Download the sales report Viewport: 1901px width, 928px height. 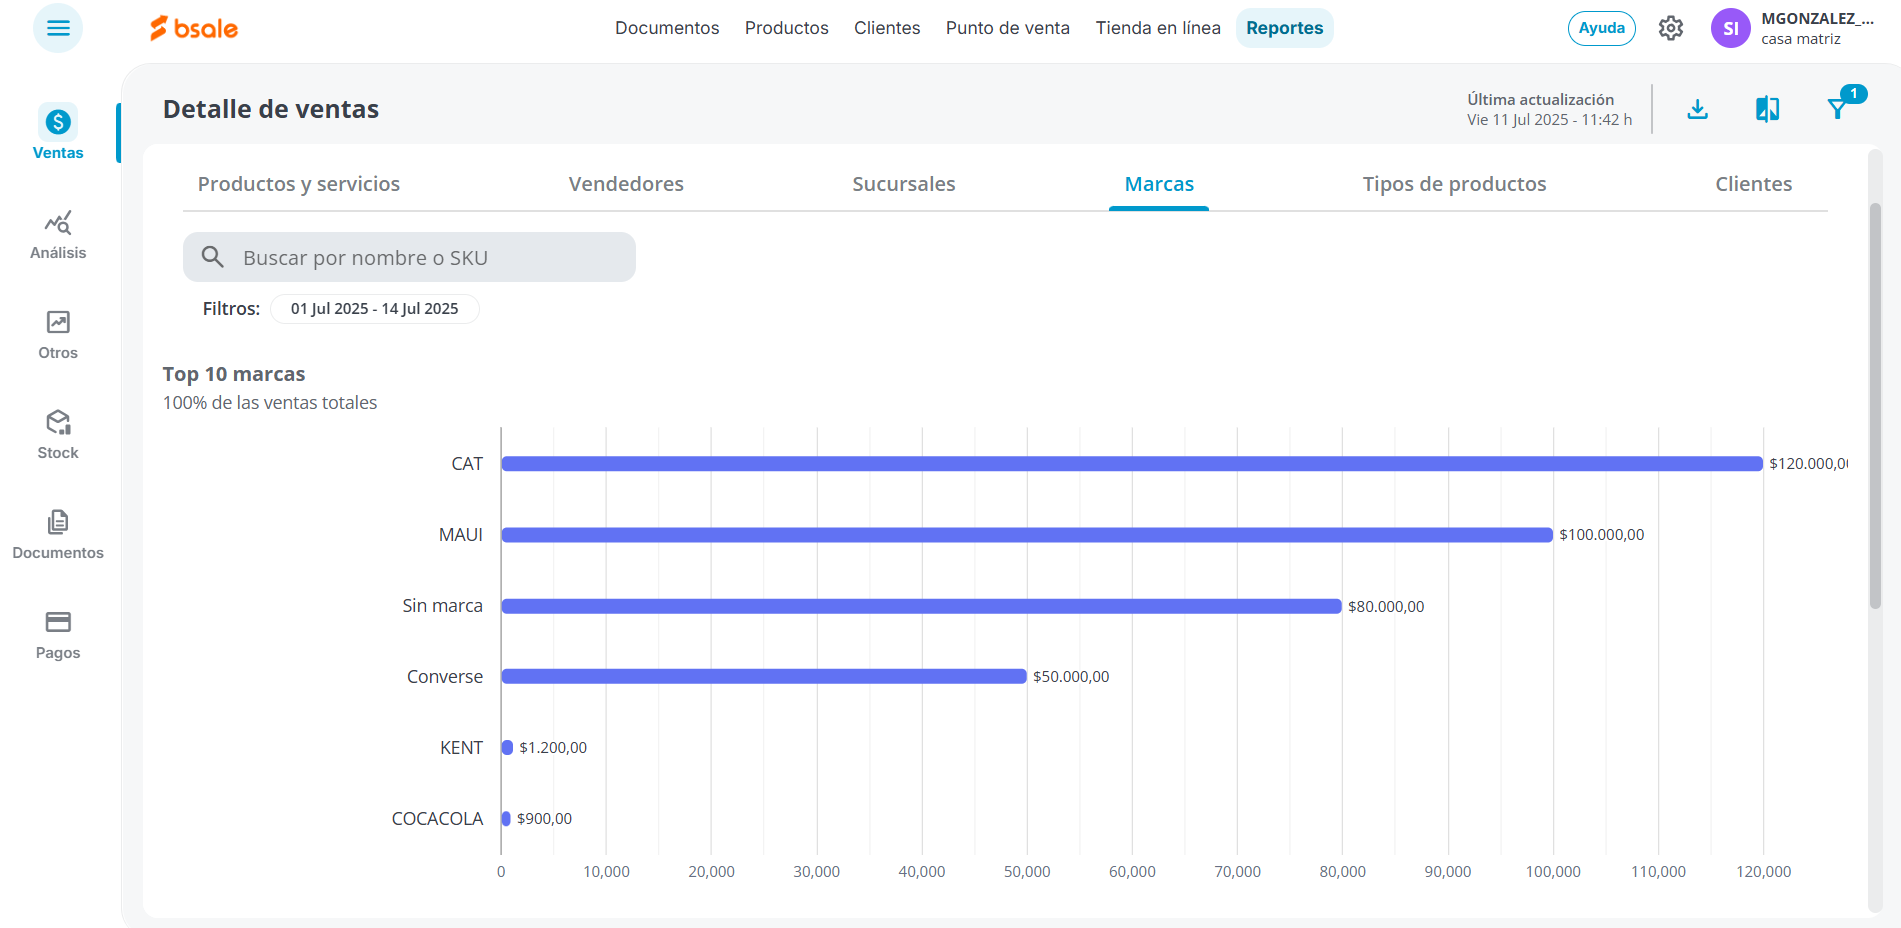click(x=1698, y=109)
